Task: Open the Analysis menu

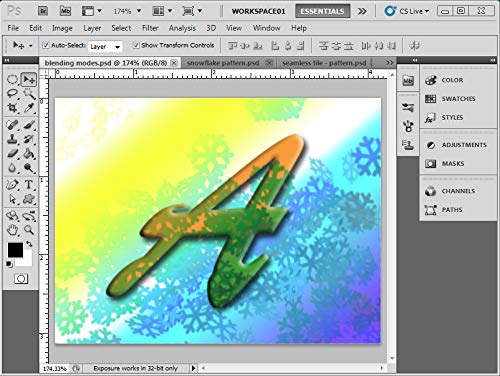Action: click(x=182, y=28)
